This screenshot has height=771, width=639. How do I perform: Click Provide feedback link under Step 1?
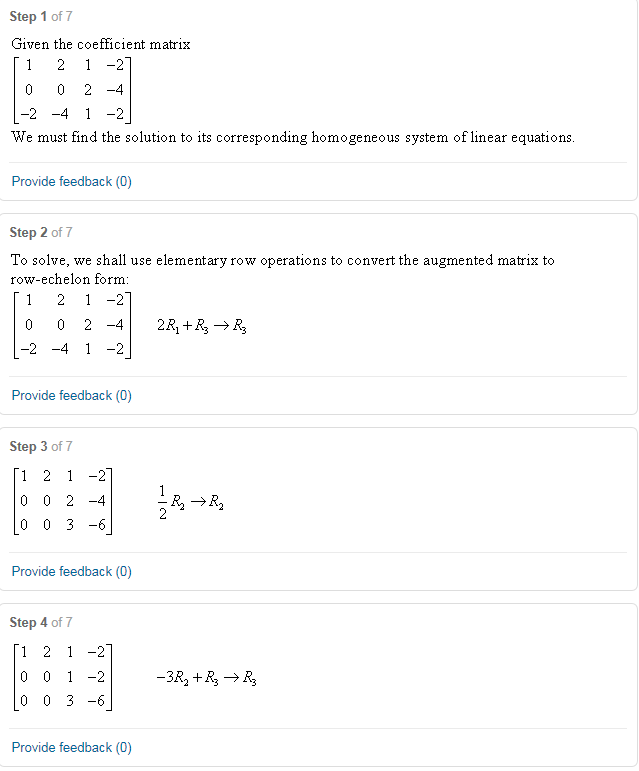coord(71,181)
